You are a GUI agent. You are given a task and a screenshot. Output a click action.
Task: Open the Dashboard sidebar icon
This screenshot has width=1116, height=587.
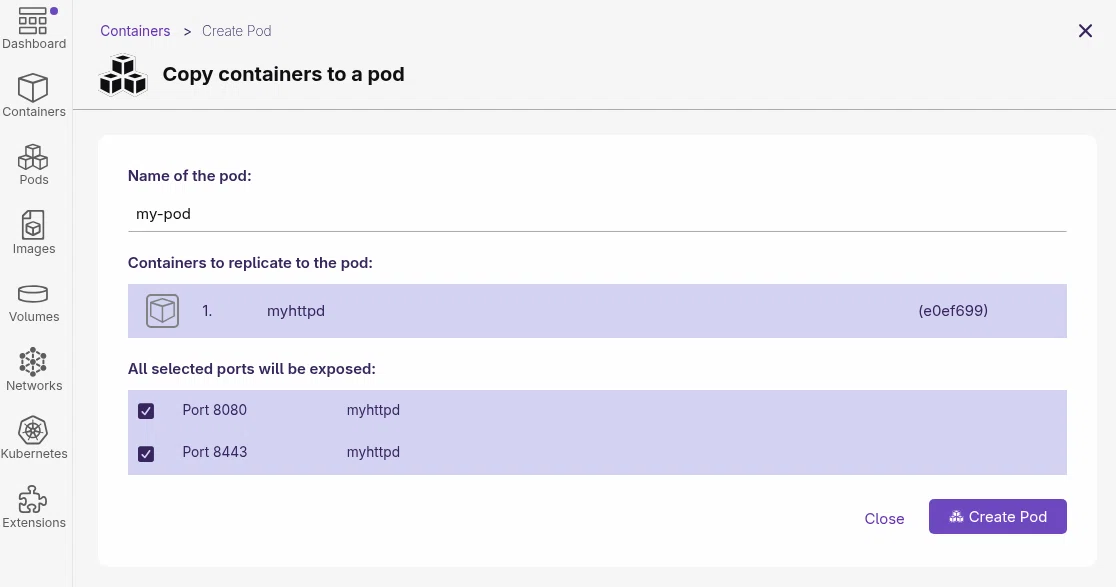click(x=33, y=21)
